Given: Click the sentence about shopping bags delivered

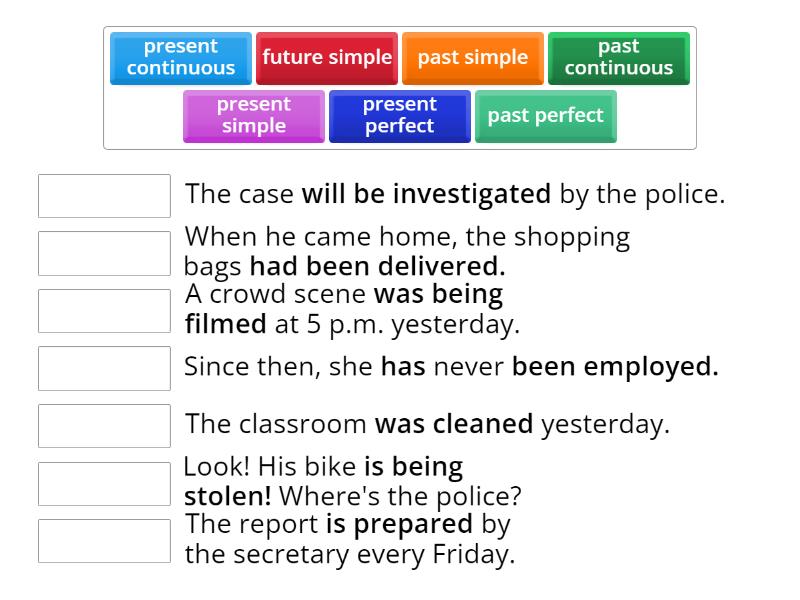Looking at the screenshot, I should tap(407, 252).
